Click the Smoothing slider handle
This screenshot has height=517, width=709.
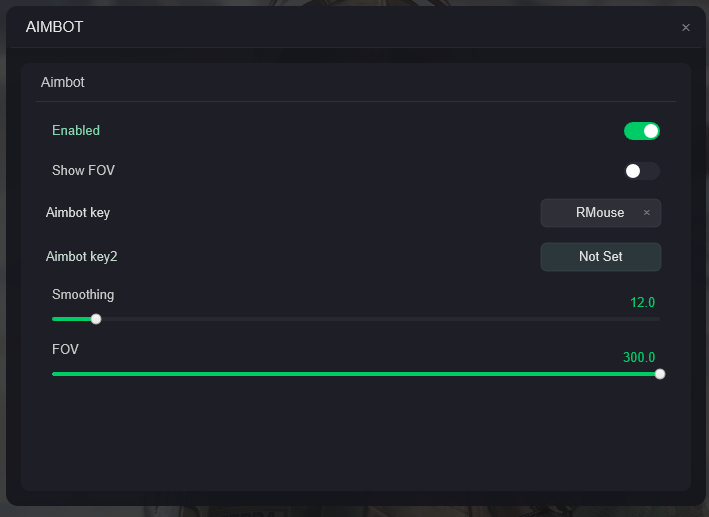(x=96, y=319)
